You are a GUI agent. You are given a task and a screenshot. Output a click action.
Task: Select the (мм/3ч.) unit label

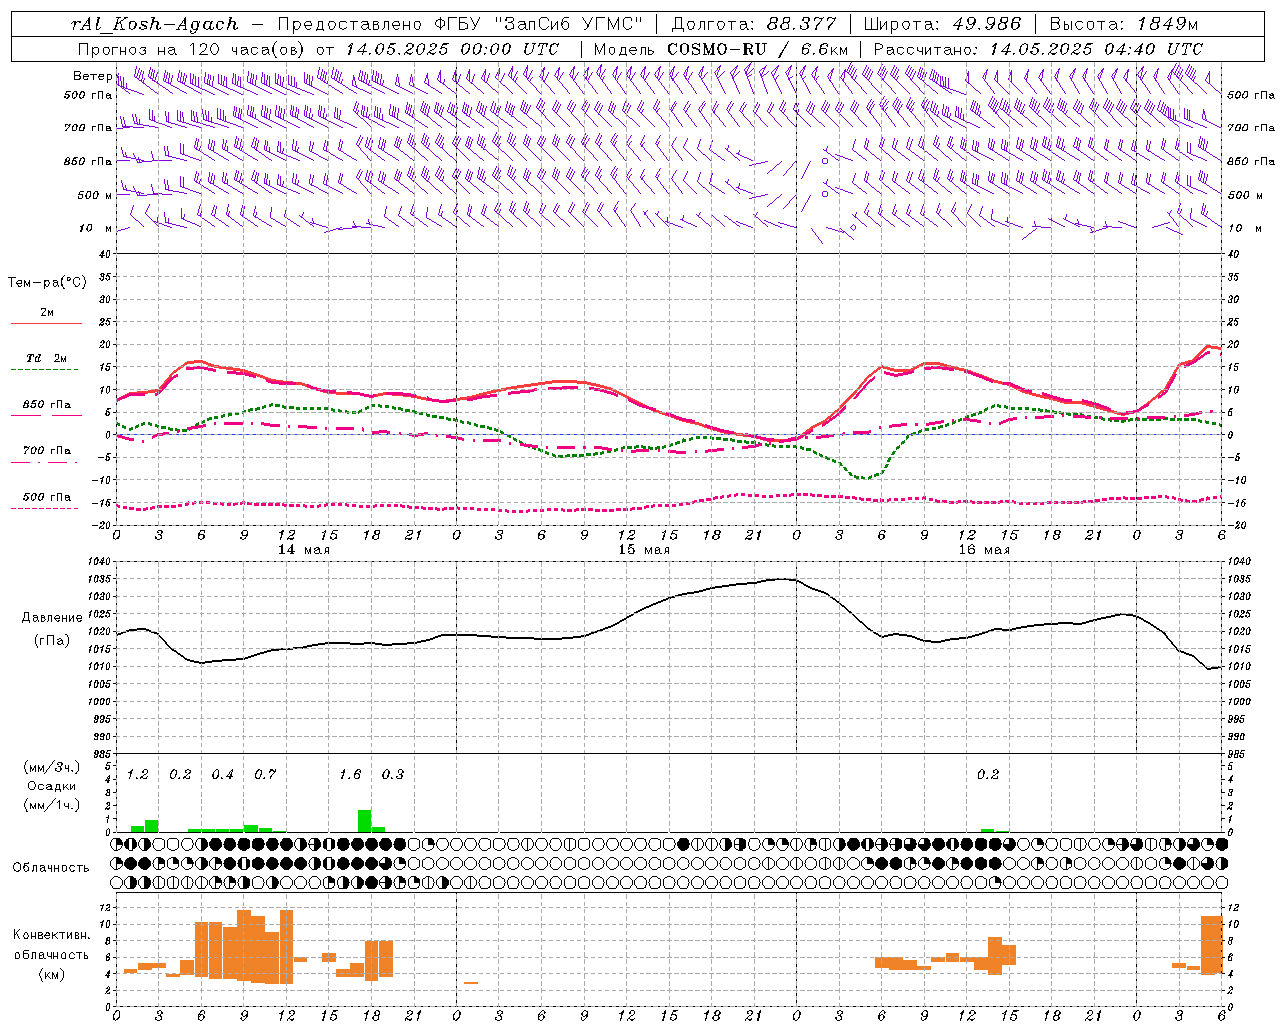tap(52, 767)
